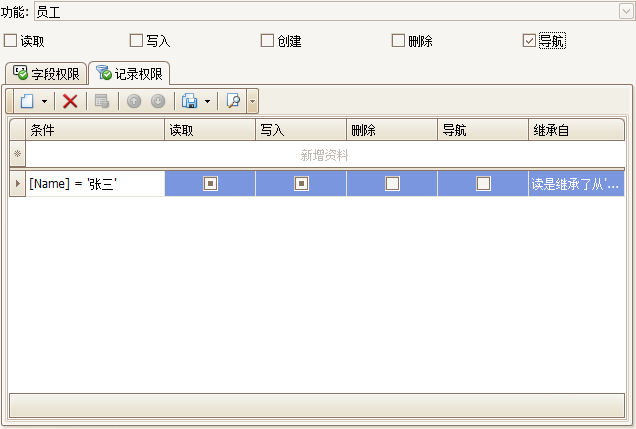The width and height of the screenshot is (636, 429).
Task: Open the new record dropdown arrow
Action: click(x=45, y=101)
